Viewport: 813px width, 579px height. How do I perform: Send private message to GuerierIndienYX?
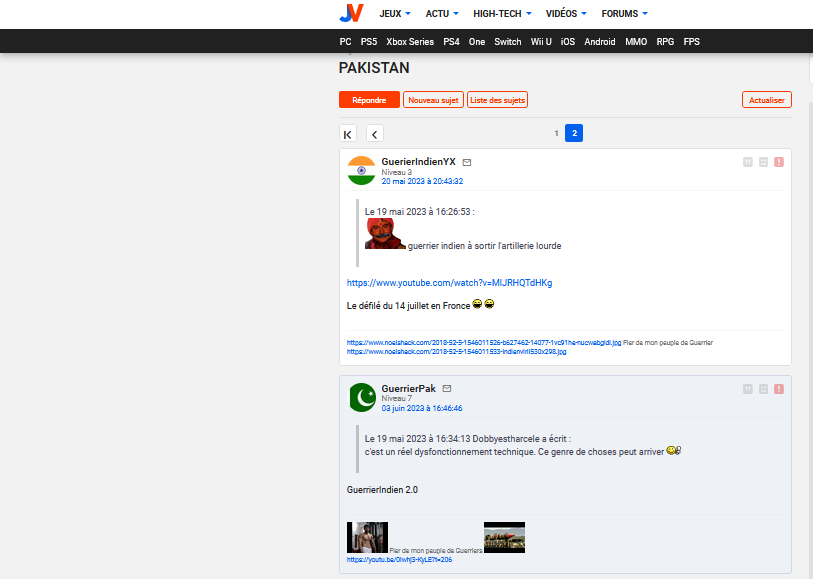click(467, 162)
